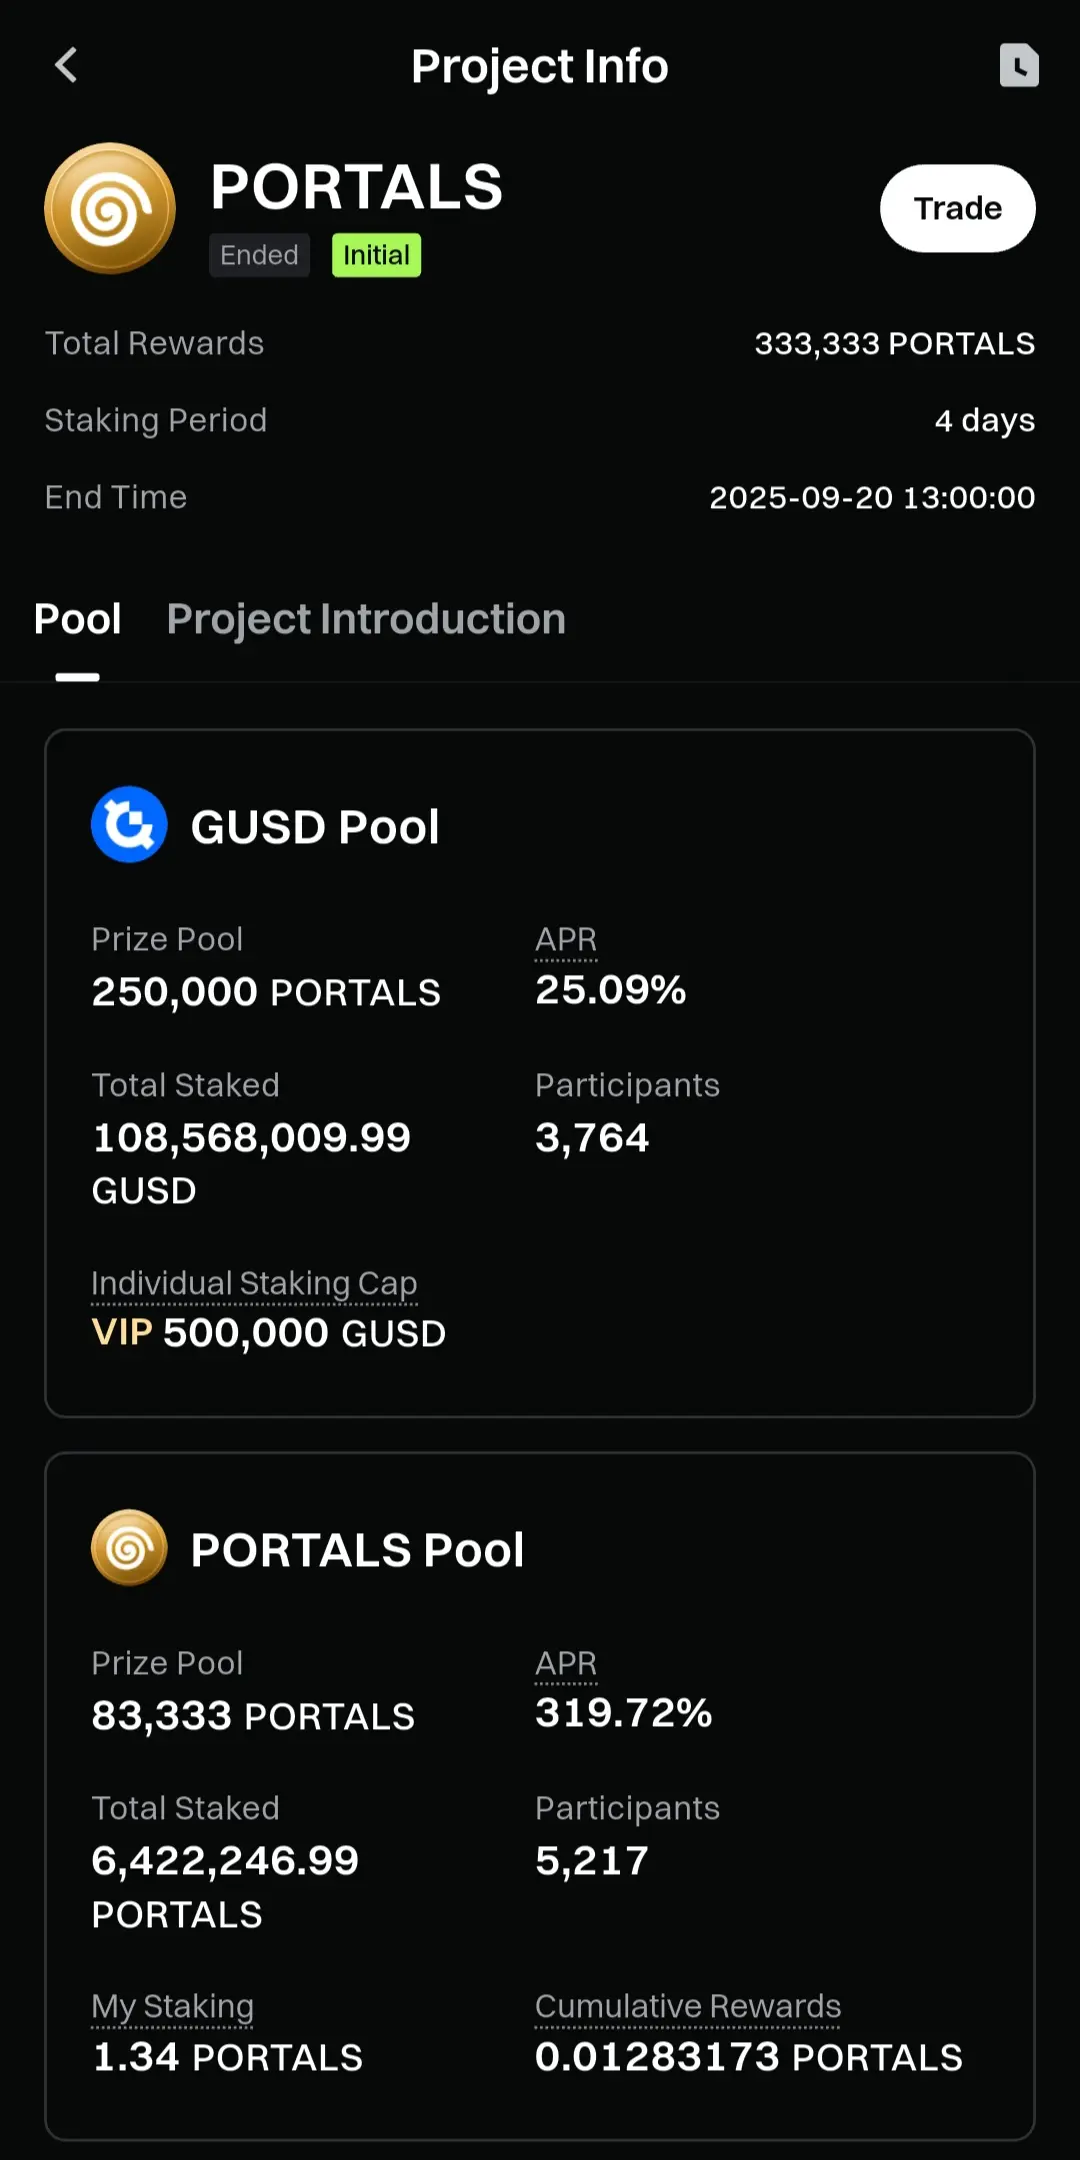Open the GUSD Pool heading
Viewport: 1080px width, 2160px height.
click(315, 827)
